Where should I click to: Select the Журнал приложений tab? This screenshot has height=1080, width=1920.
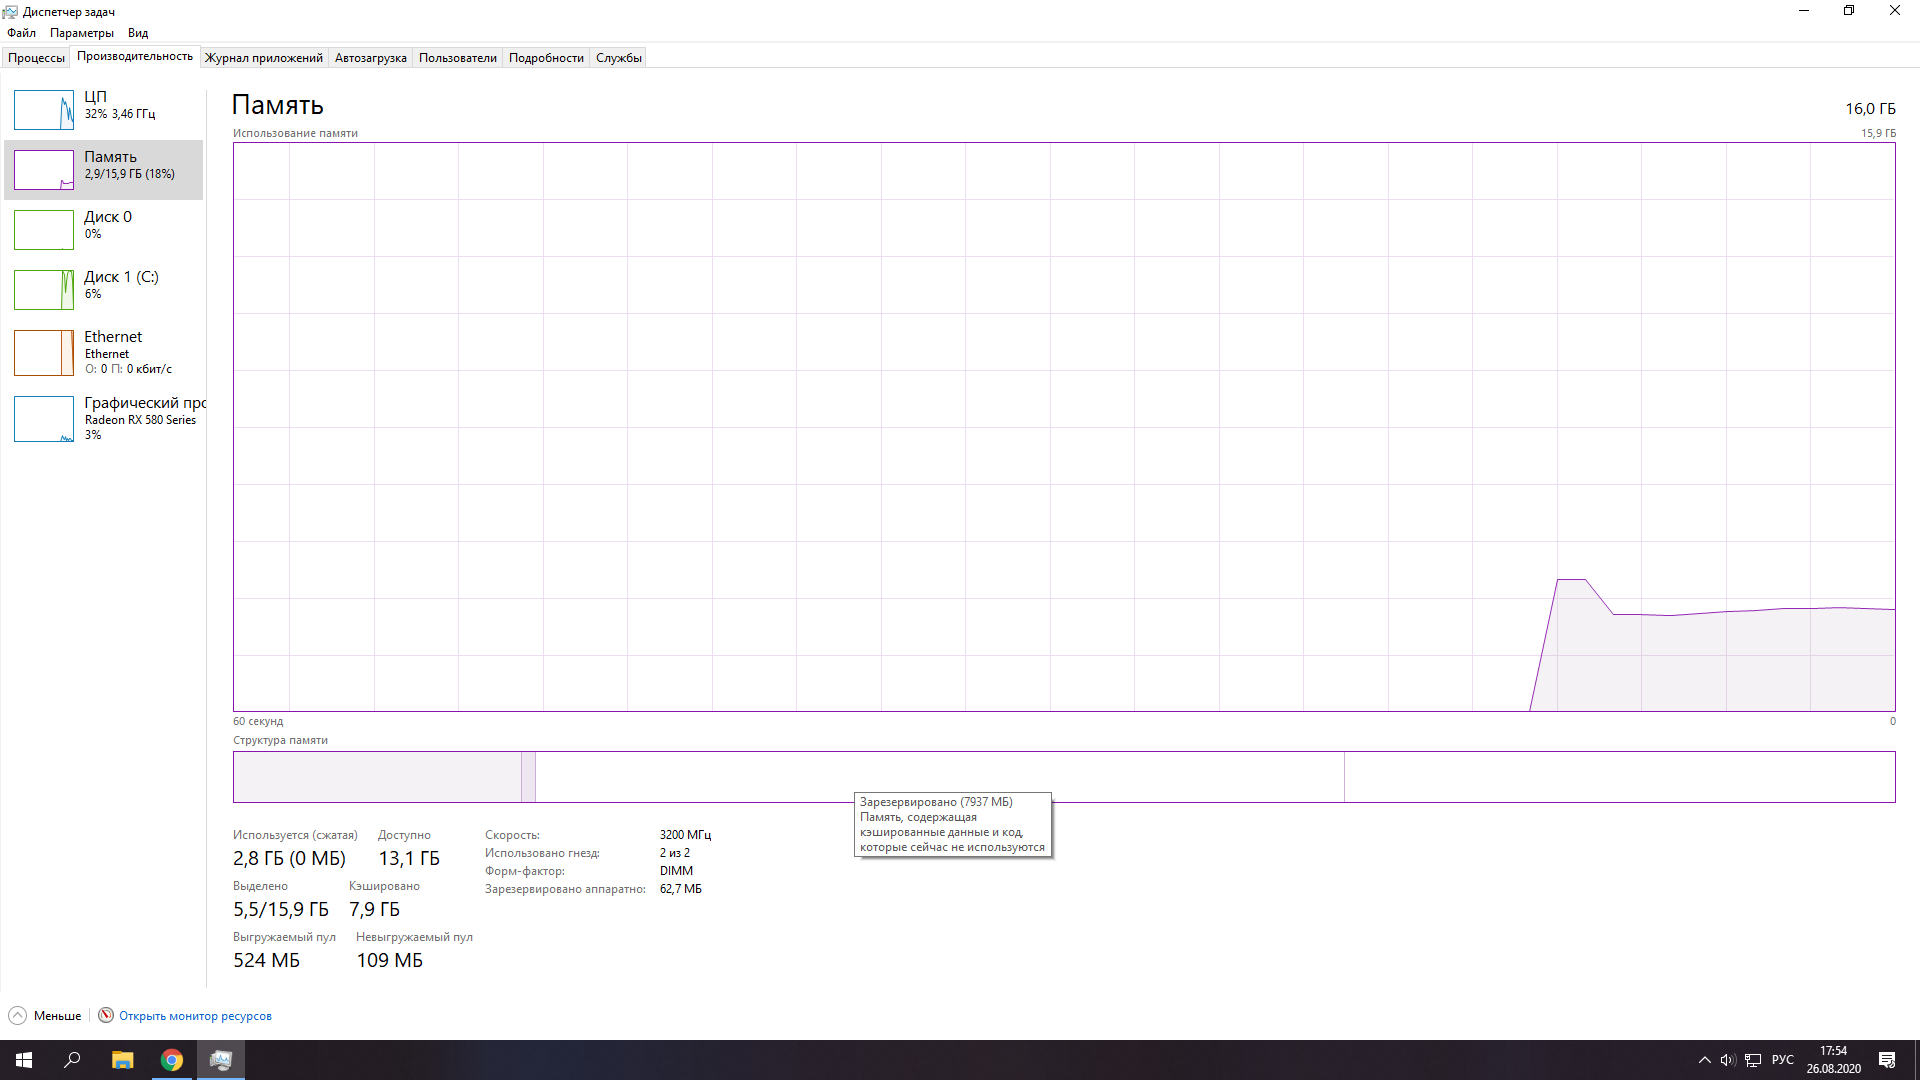264,57
